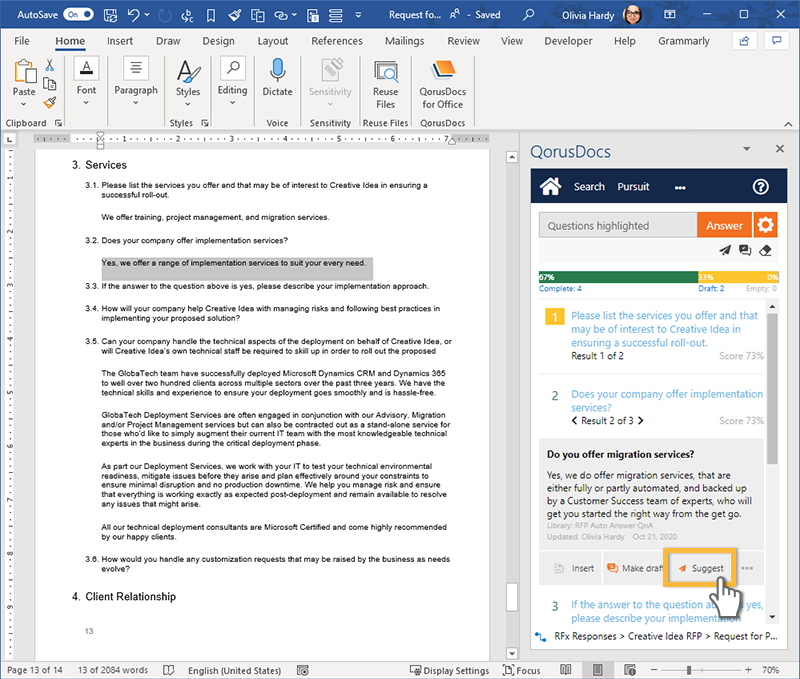The width and height of the screenshot is (800, 679).
Task: Open the QorusDocs pane options dropdown arrow
Action: (746, 149)
